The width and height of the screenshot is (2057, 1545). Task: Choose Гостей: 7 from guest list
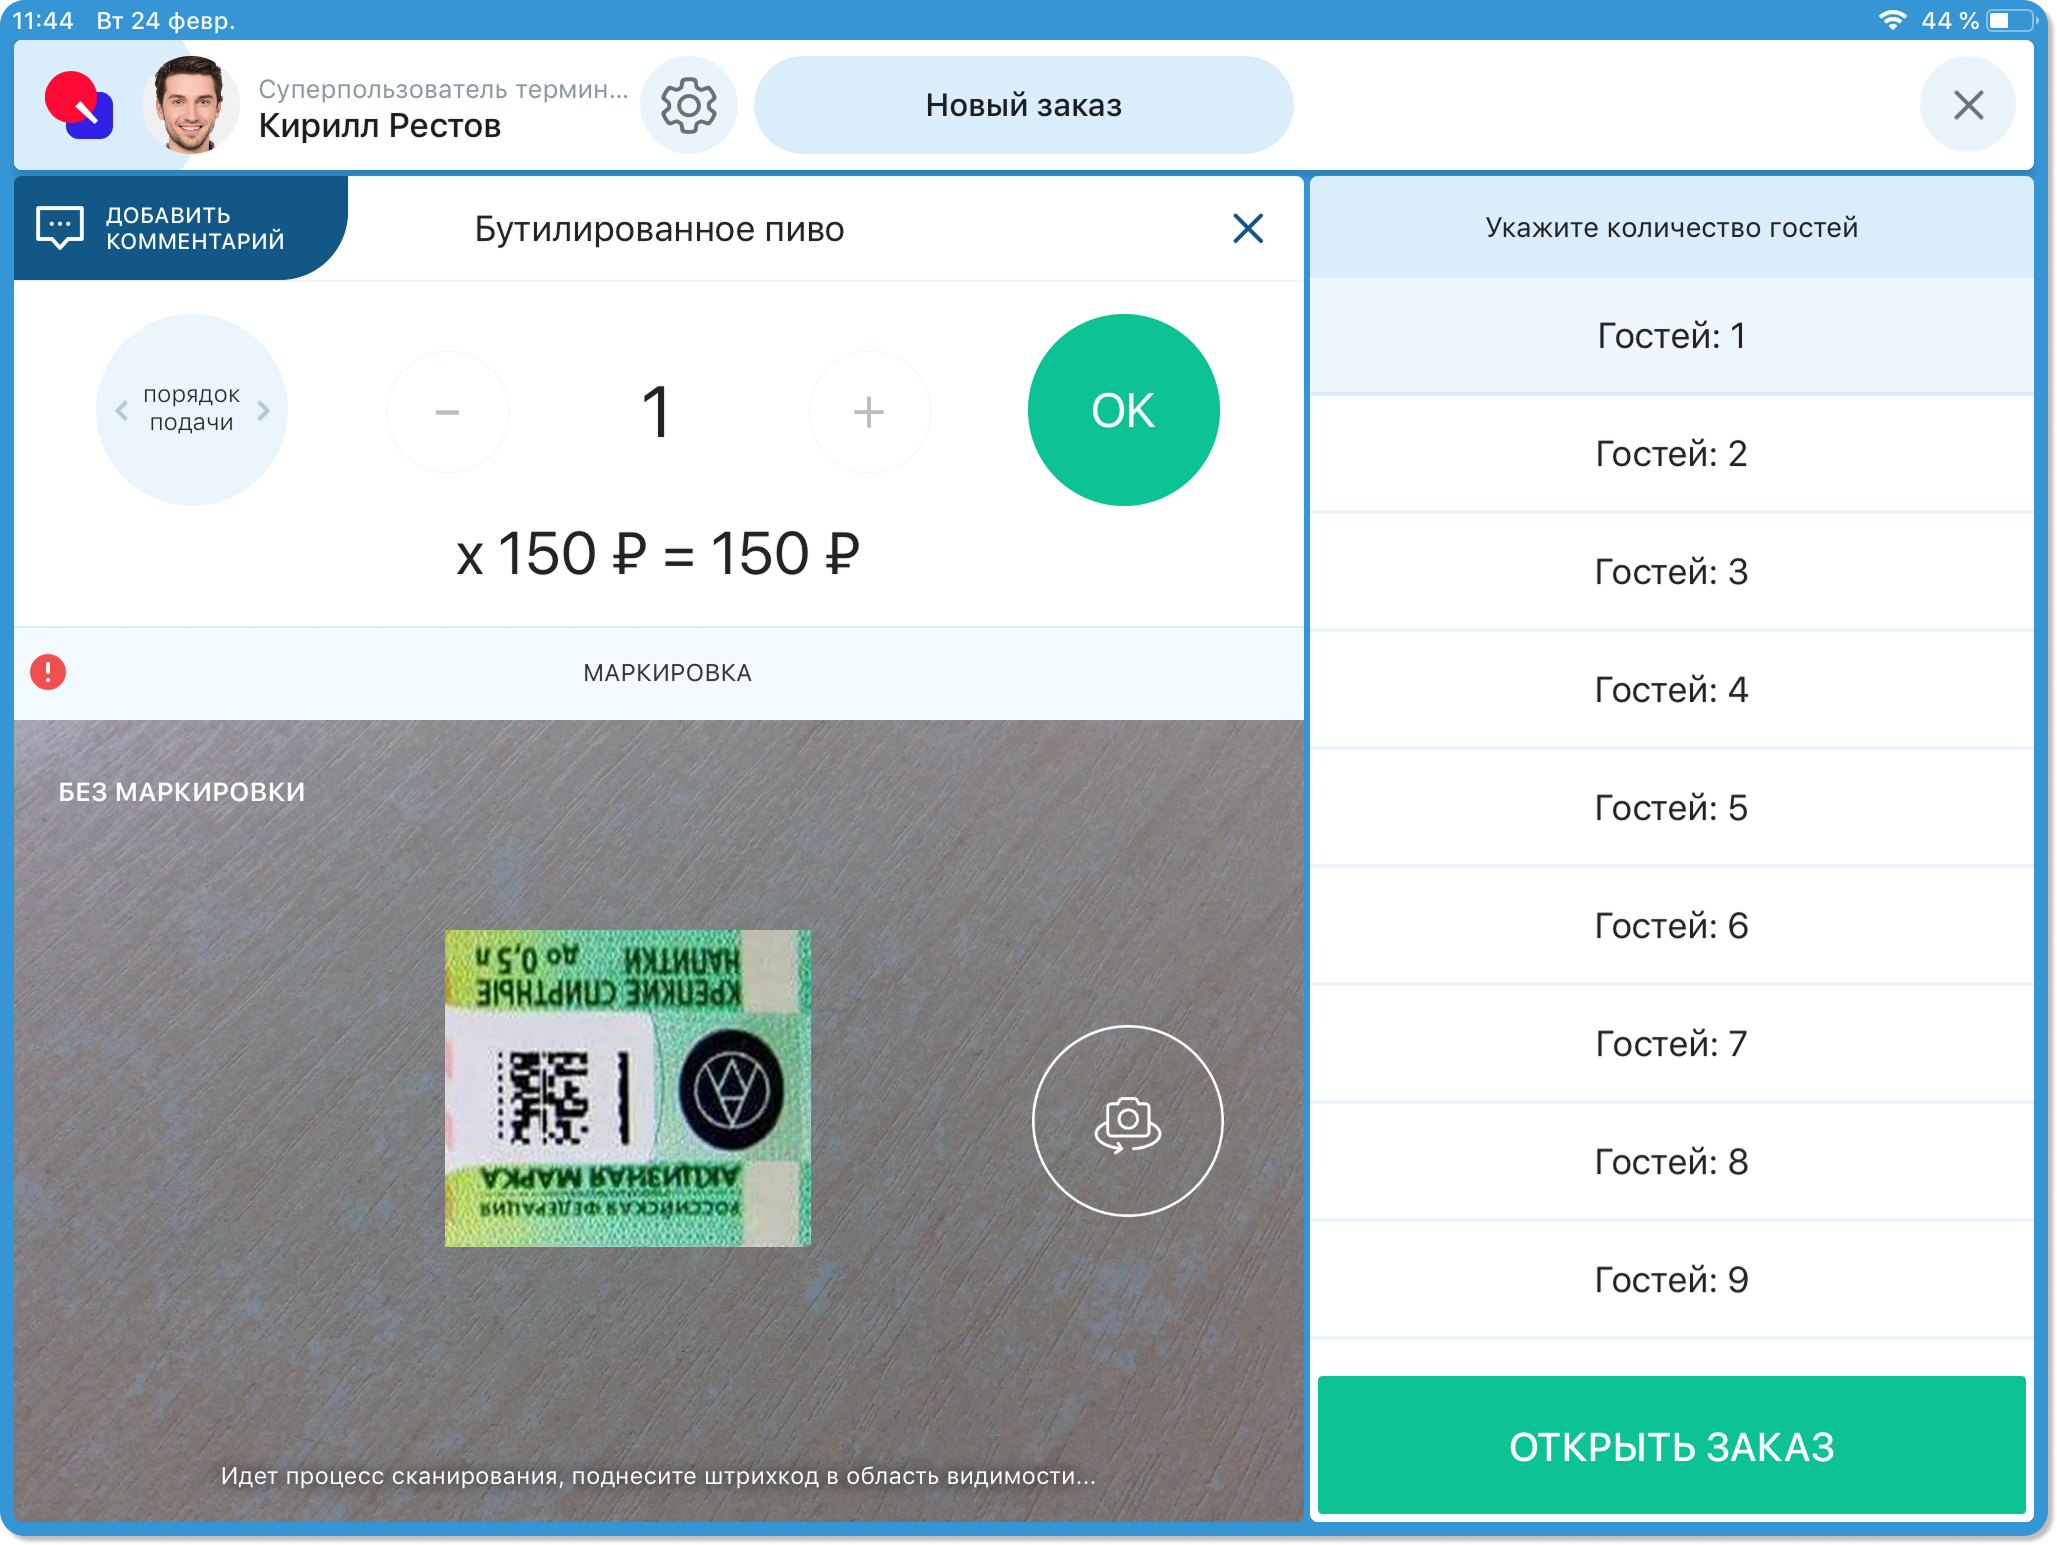[1670, 1044]
